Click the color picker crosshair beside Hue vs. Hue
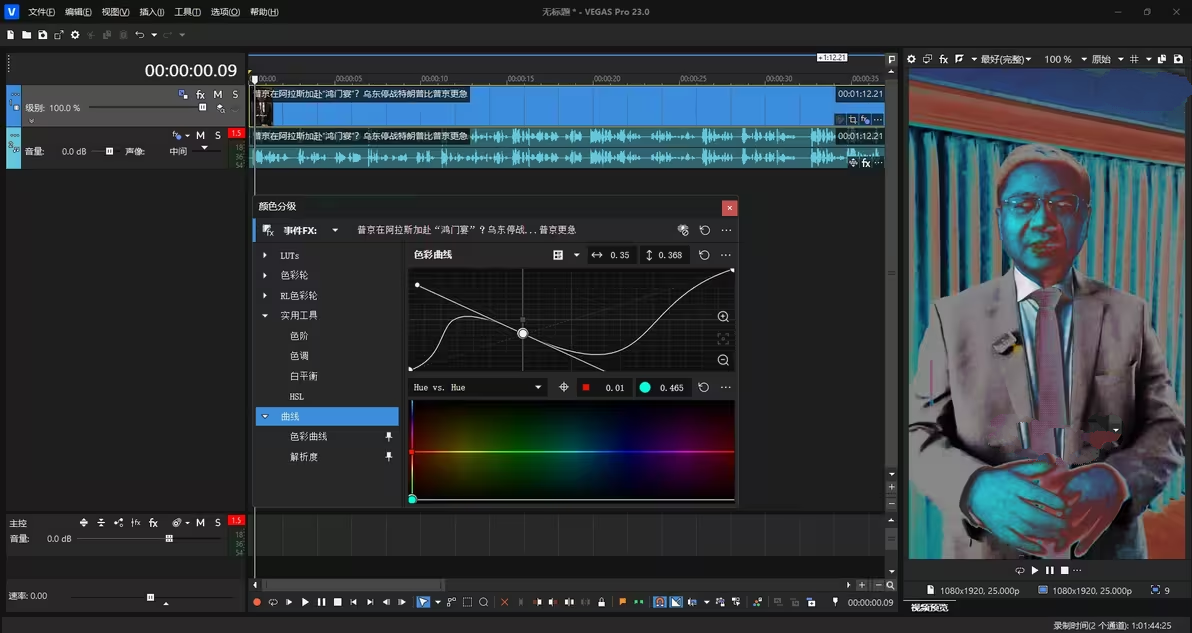Image resolution: width=1192 pixels, height=633 pixels. (x=564, y=388)
